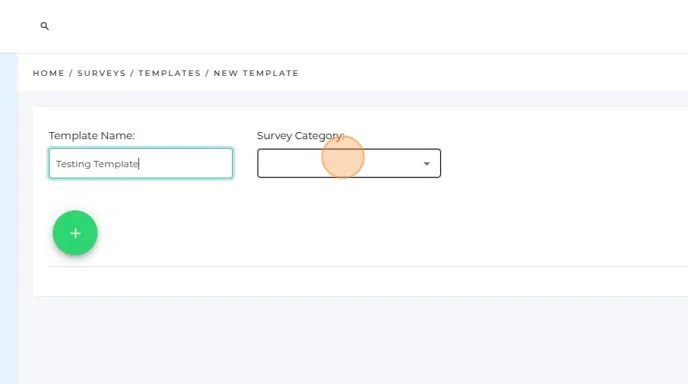688x384 pixels.
Task: Click the gray background below the card
Action: 351,340
